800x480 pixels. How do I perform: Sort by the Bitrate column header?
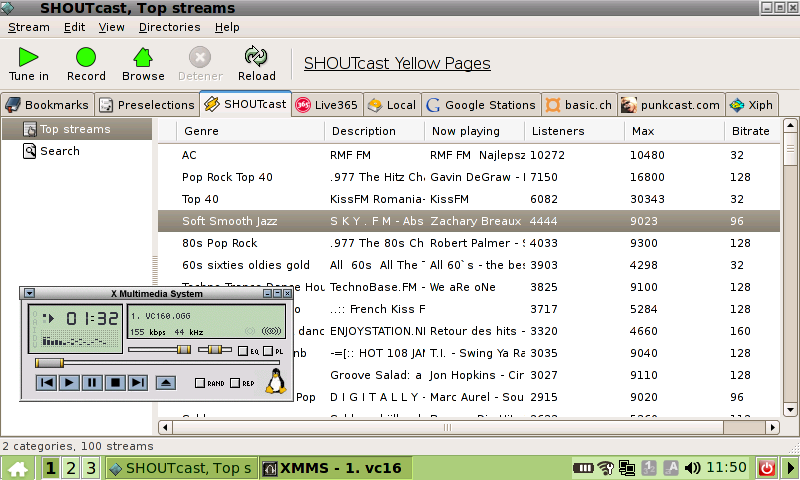click(753, 131)
